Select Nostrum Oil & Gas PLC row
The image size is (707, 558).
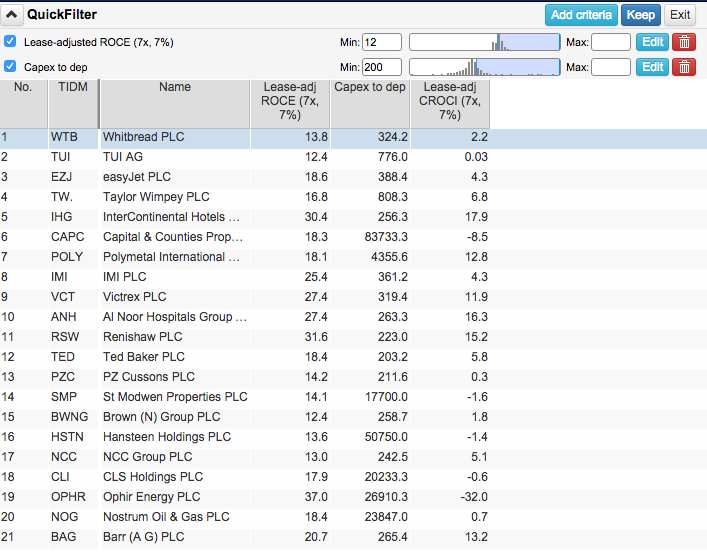click(x=354, y=517)
